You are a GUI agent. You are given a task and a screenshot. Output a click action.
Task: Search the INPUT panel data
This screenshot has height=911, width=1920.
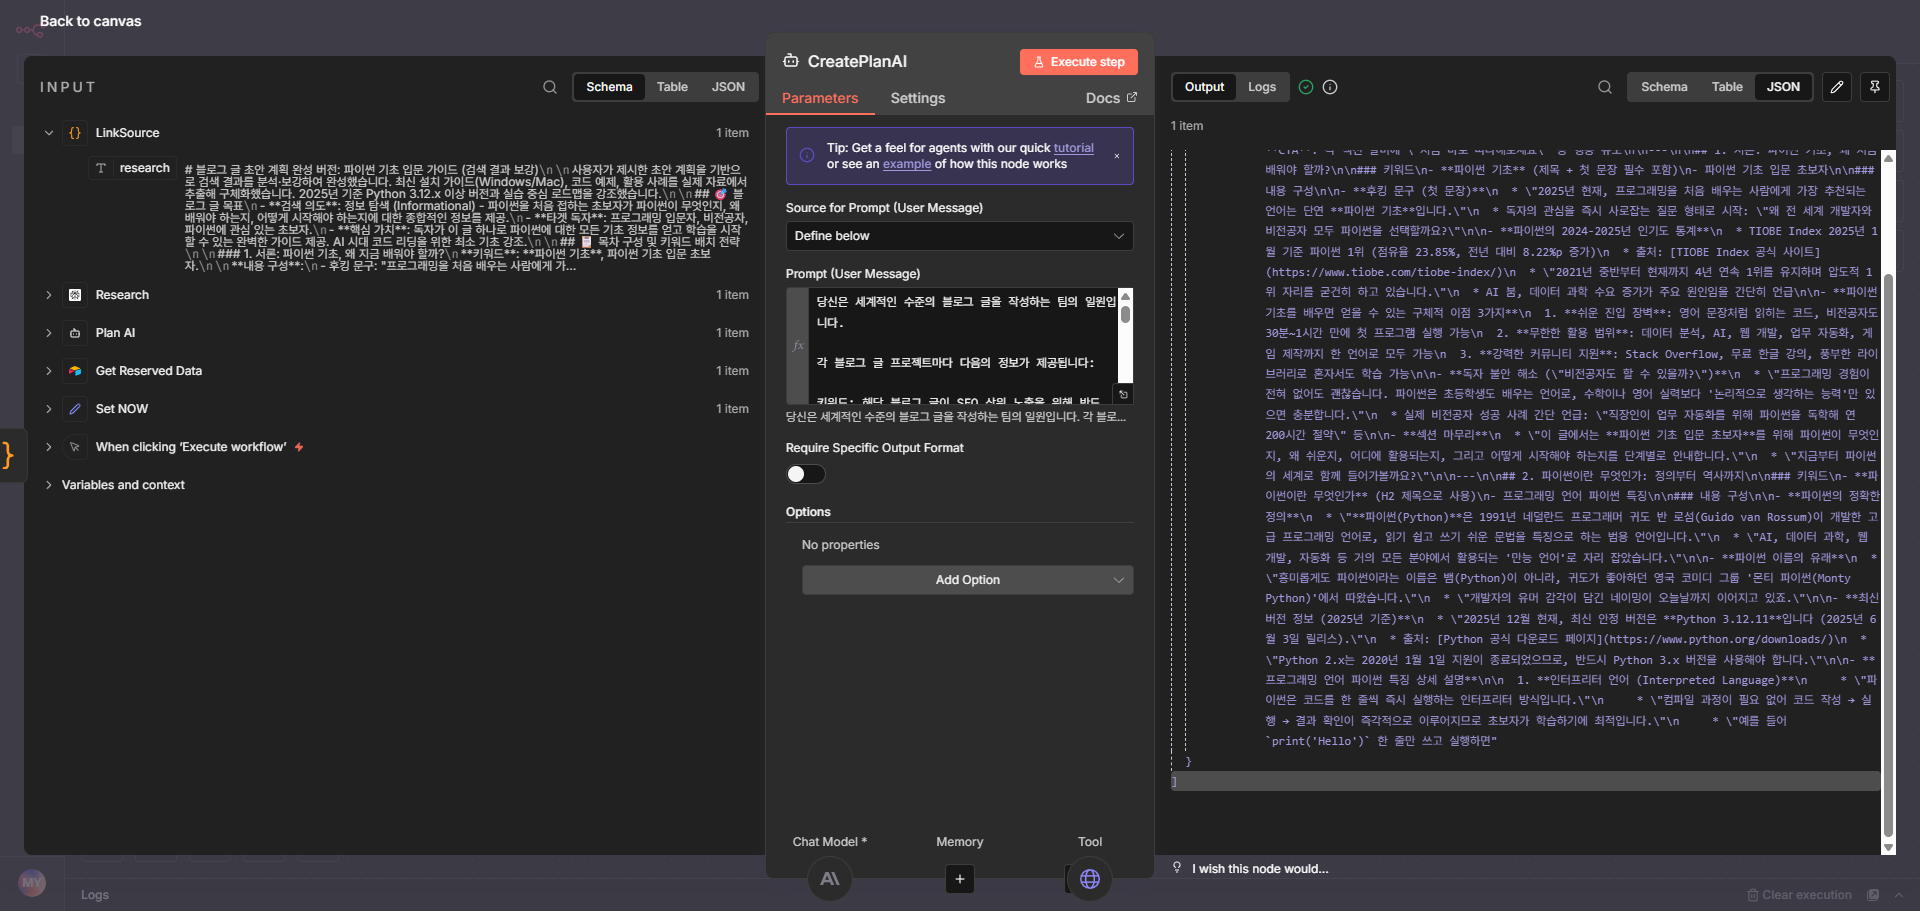(550, 87)
